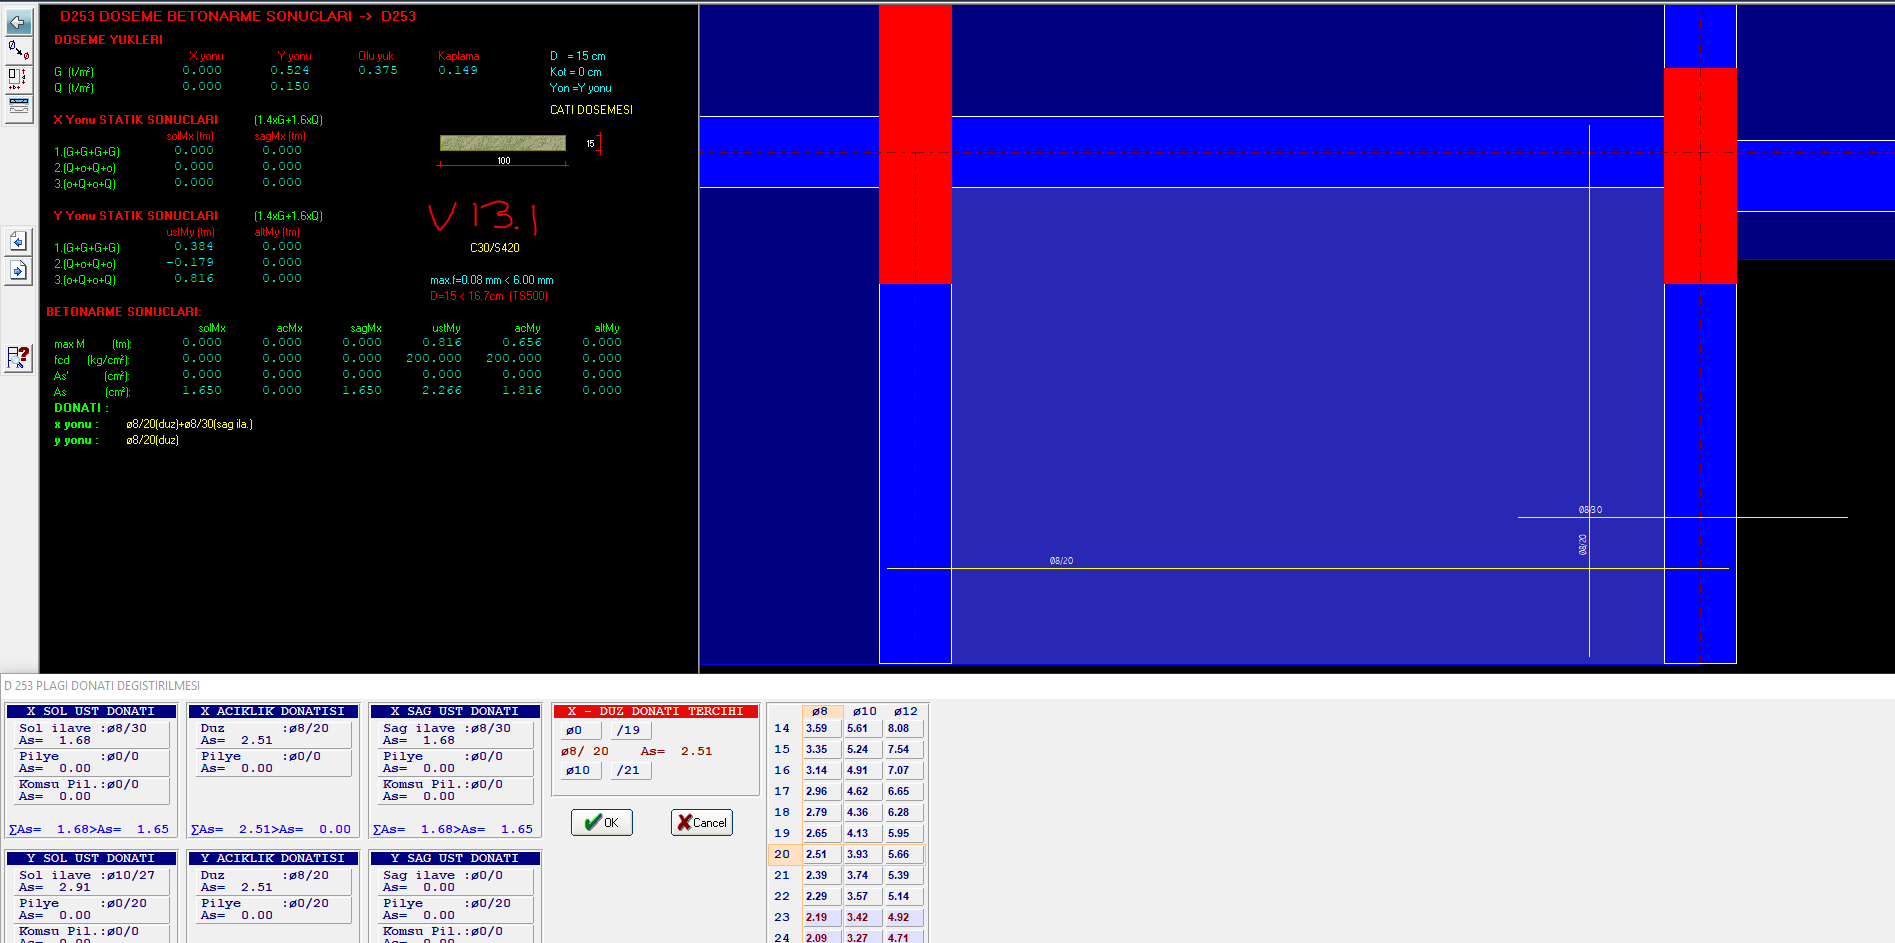Screen dimensions: 1895x943
Task: Decrease spacing with the /19 button
Action: pos(629,730)
